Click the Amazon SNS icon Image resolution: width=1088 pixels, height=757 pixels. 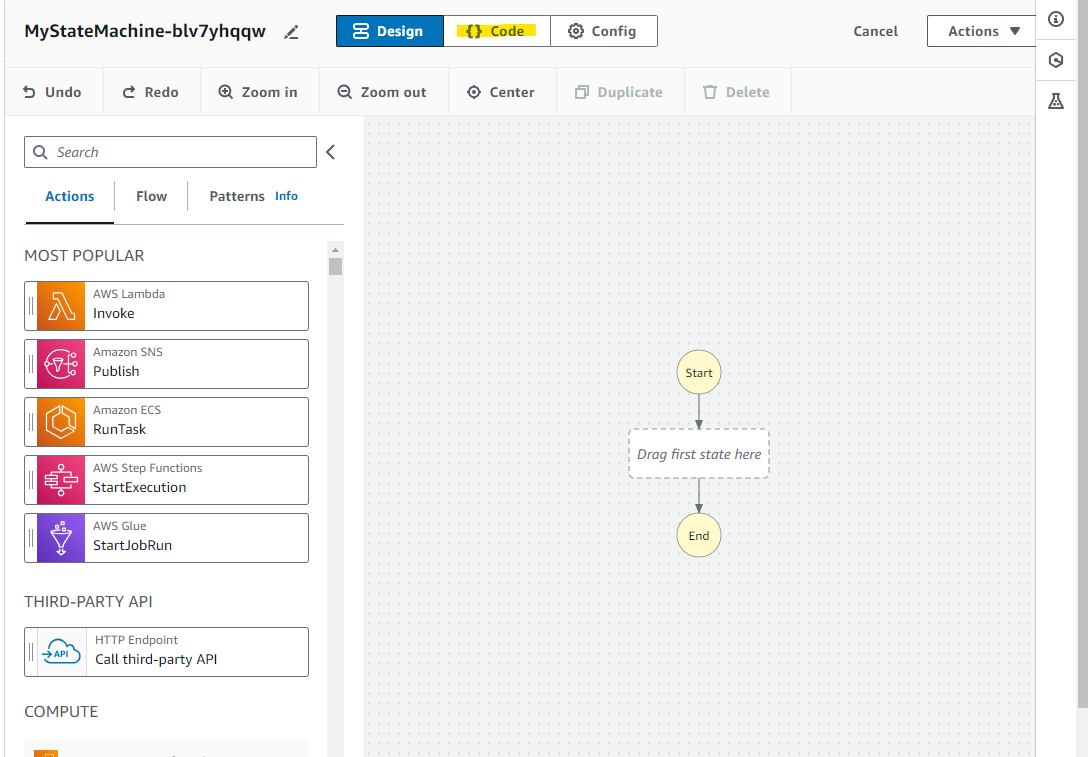61,364
